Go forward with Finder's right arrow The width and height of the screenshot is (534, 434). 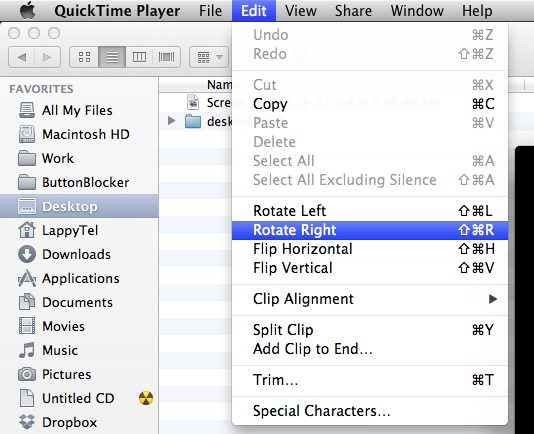tap(47, 57)
